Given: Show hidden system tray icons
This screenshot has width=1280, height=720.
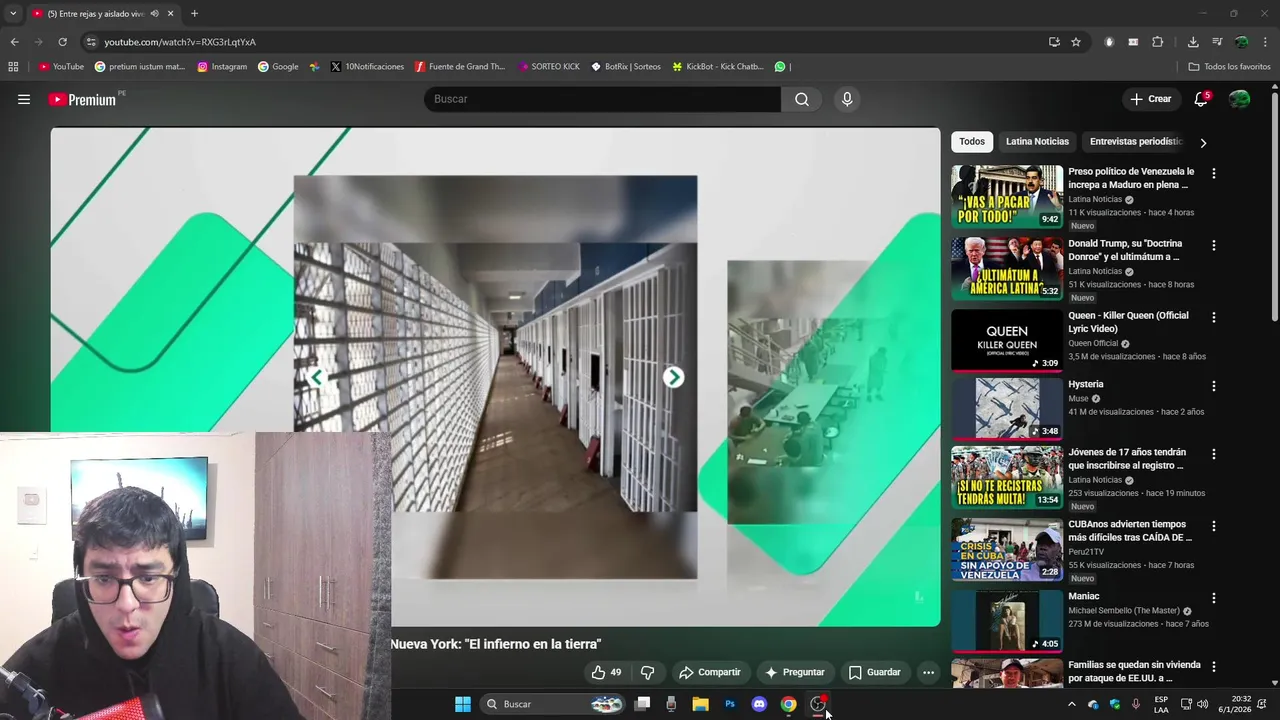Looking at the screenshot, I should click(1071, 704).
